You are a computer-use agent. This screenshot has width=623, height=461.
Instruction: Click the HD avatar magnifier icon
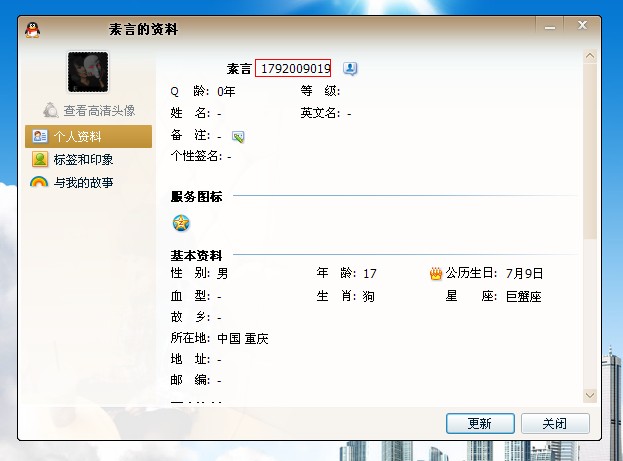point(51,110)
